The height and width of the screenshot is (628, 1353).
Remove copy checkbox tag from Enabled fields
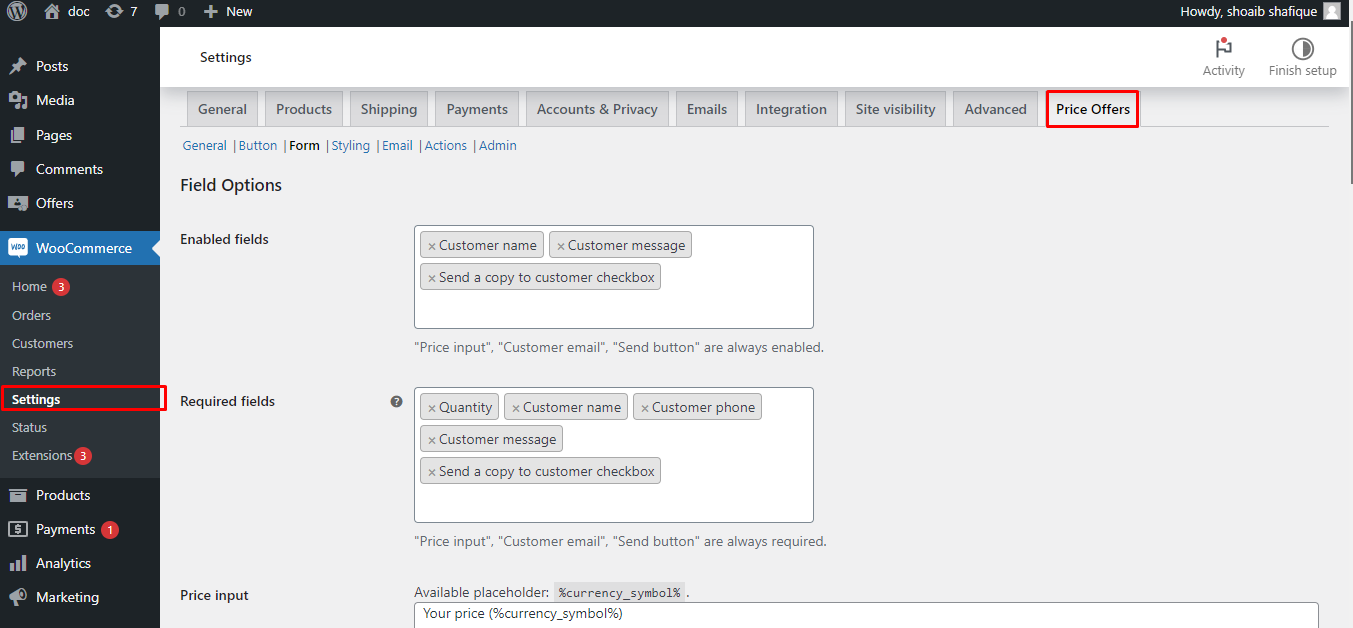click(x=432, y=278)
